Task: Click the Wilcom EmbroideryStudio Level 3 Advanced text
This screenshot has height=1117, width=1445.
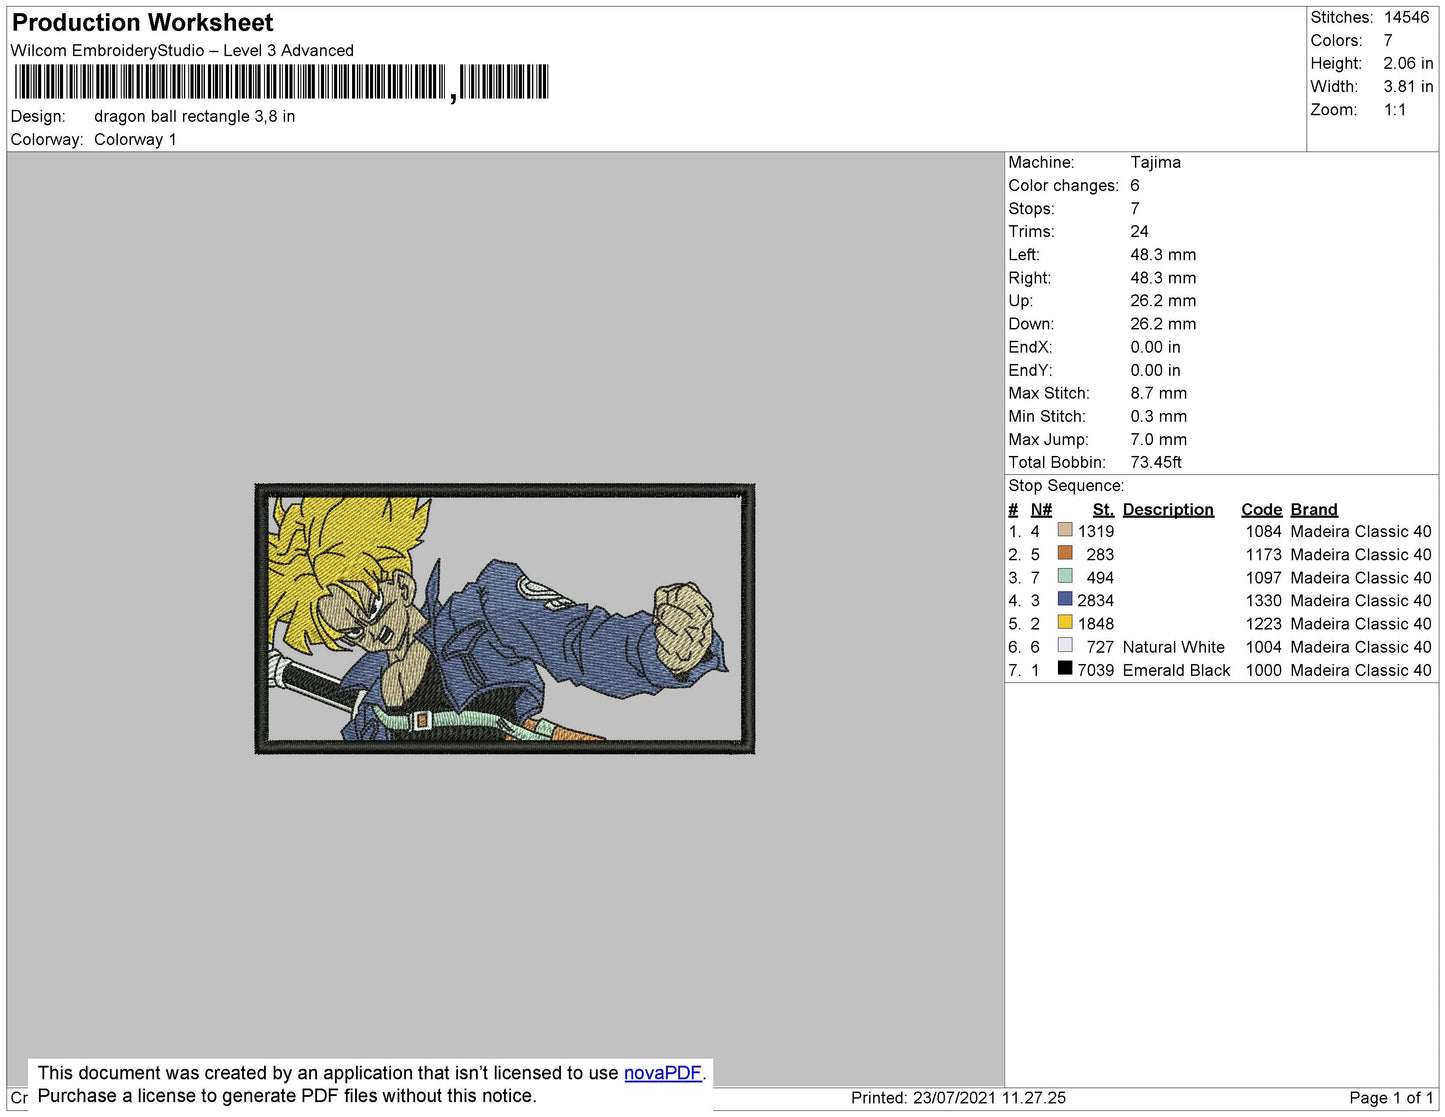Action: pos(182,50)
